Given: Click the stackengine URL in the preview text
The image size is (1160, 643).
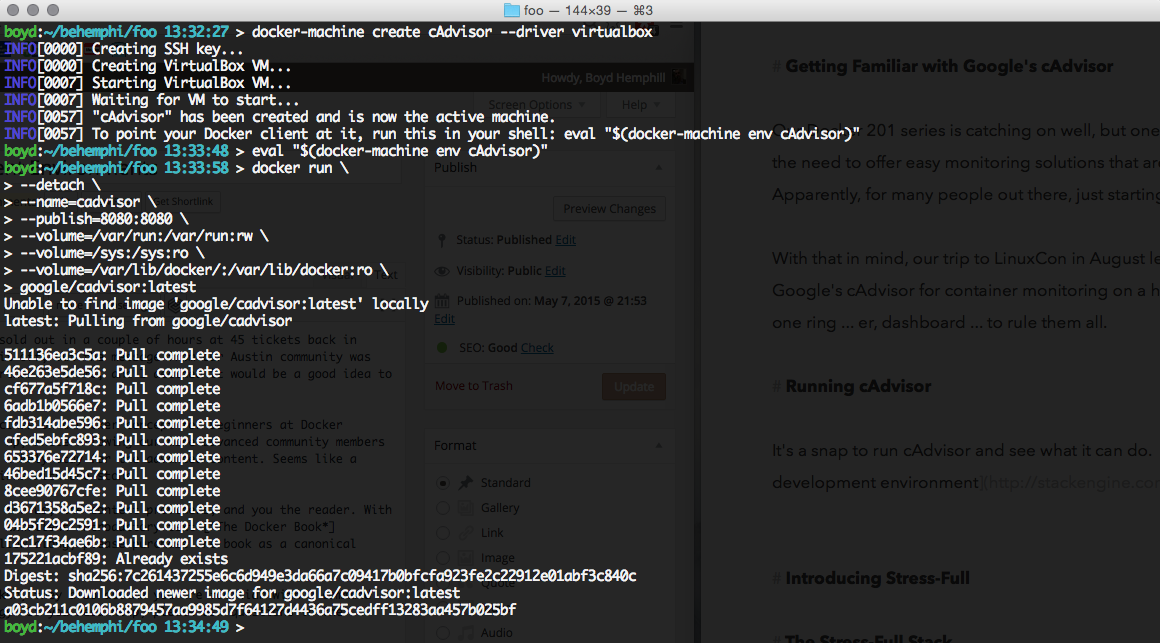Looking at the screenshot, I should [1073, 482].
